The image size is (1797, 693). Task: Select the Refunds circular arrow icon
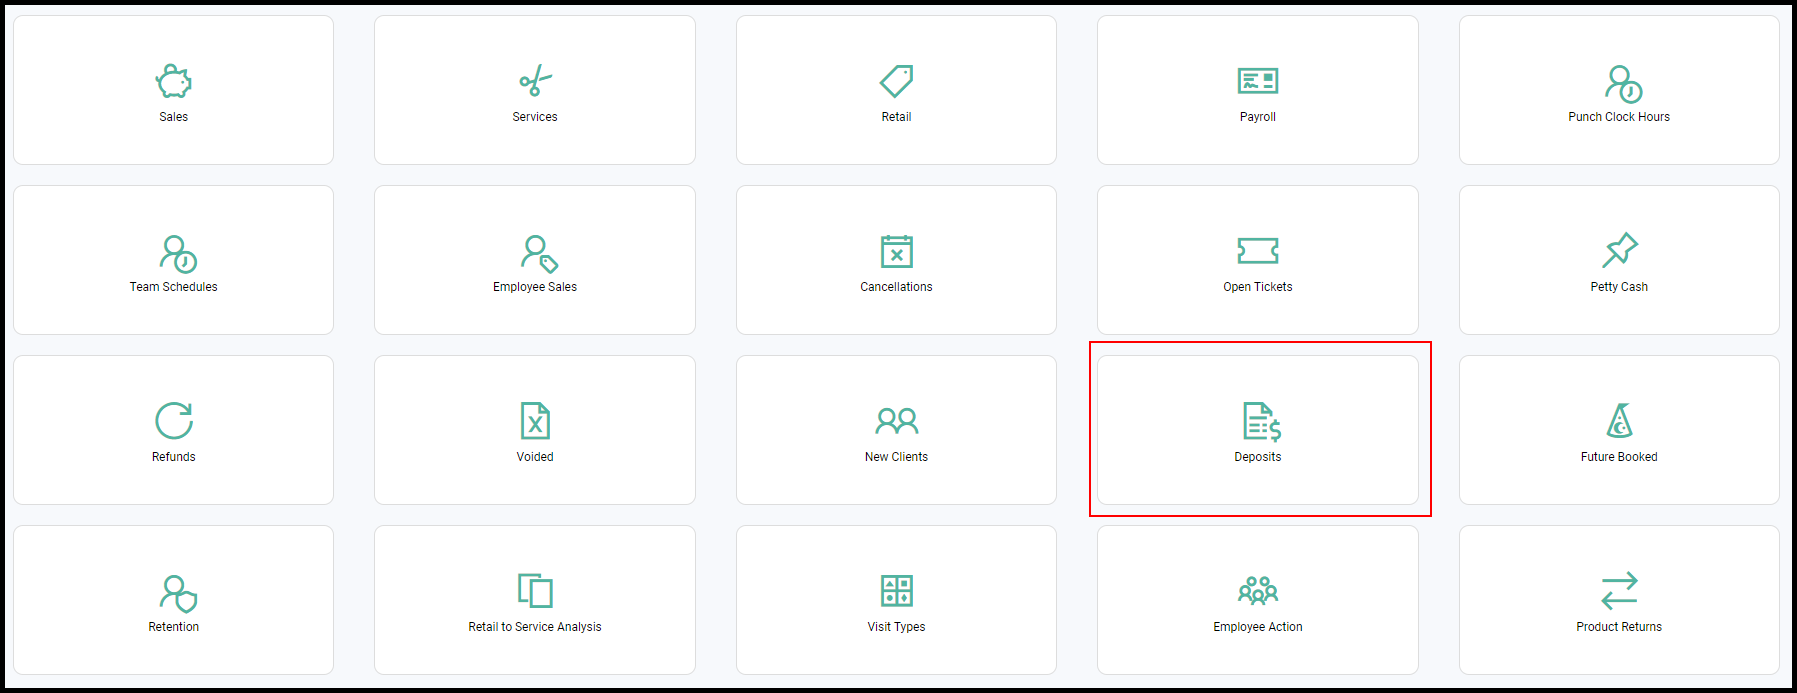click(x=174, y=421)
